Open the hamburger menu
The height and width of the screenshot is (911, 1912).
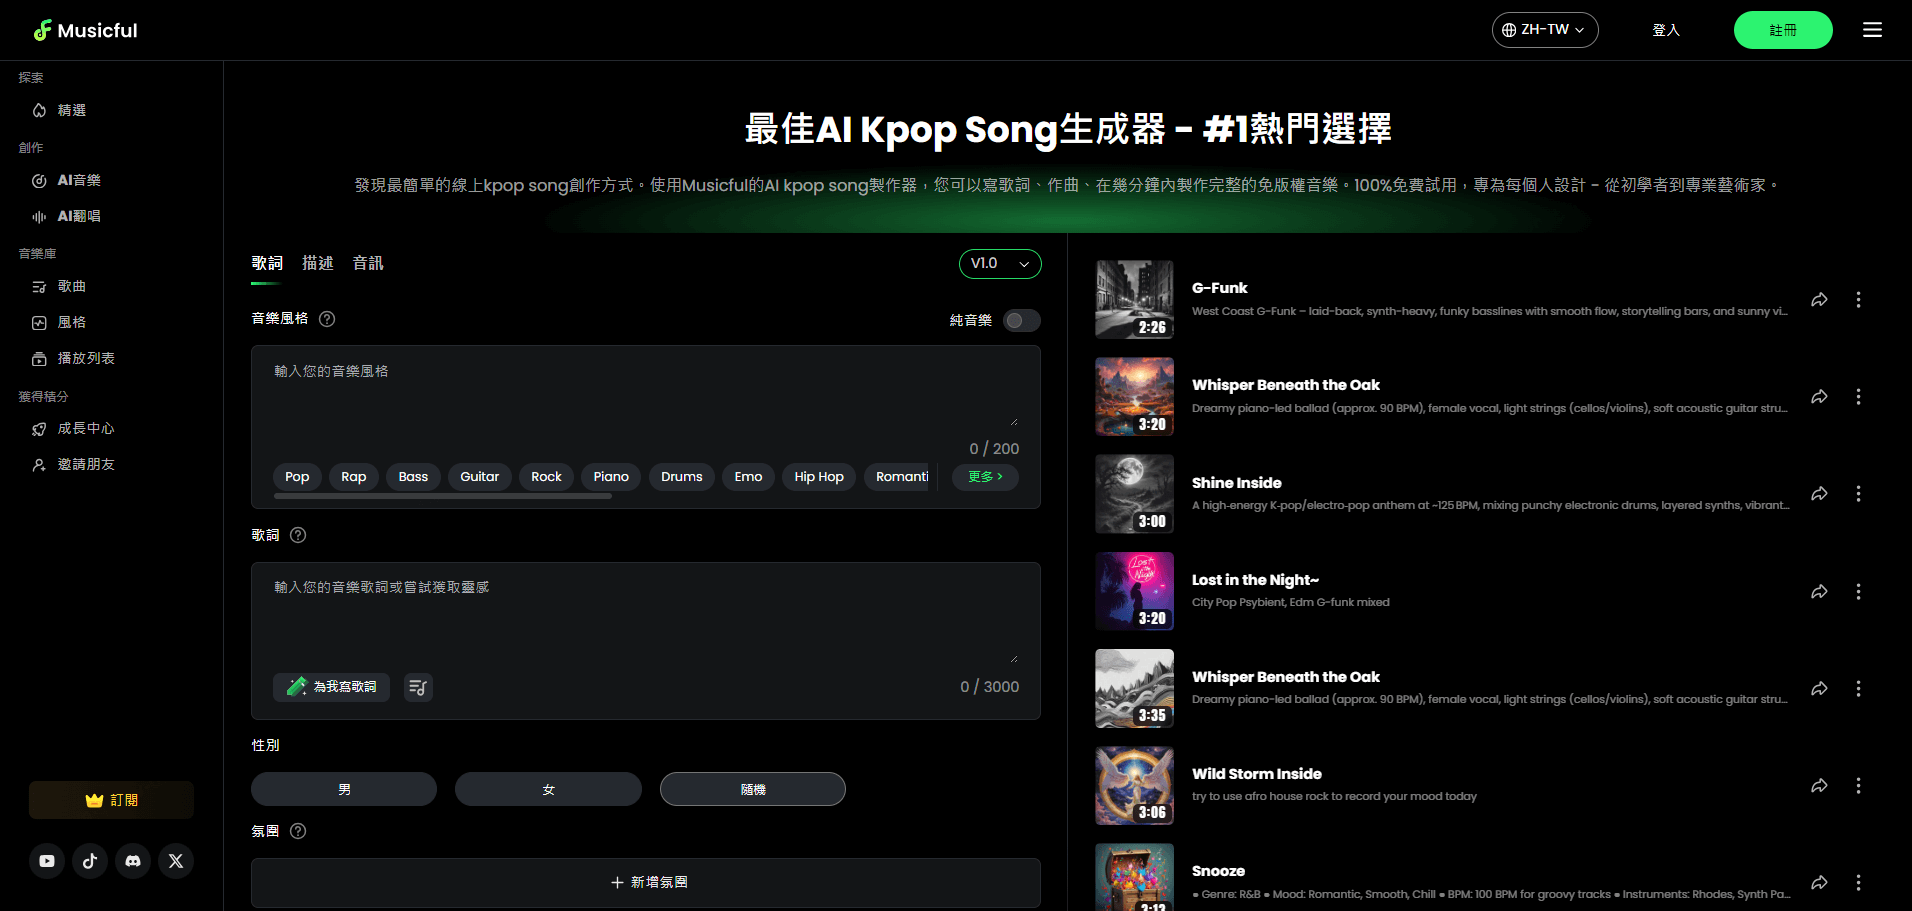click(x=1871, y=29)
